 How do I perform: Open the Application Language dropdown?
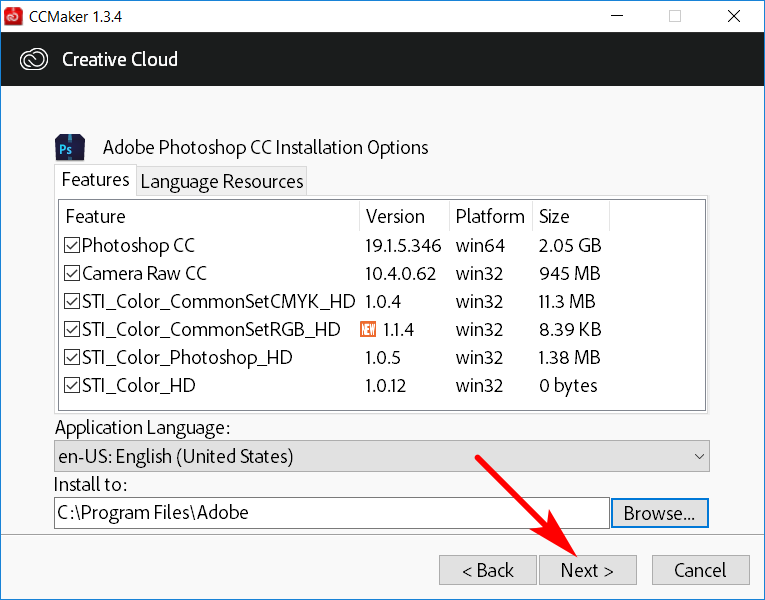coord(382,456)
